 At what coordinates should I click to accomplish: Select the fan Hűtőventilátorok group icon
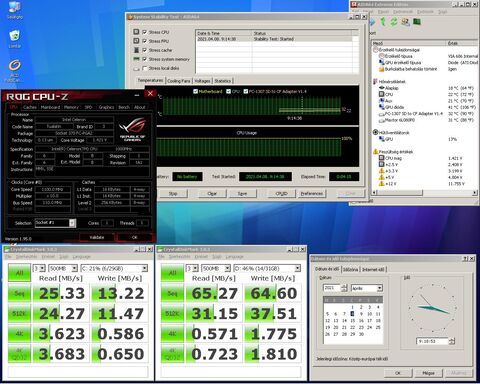click(x=375, y=132)
